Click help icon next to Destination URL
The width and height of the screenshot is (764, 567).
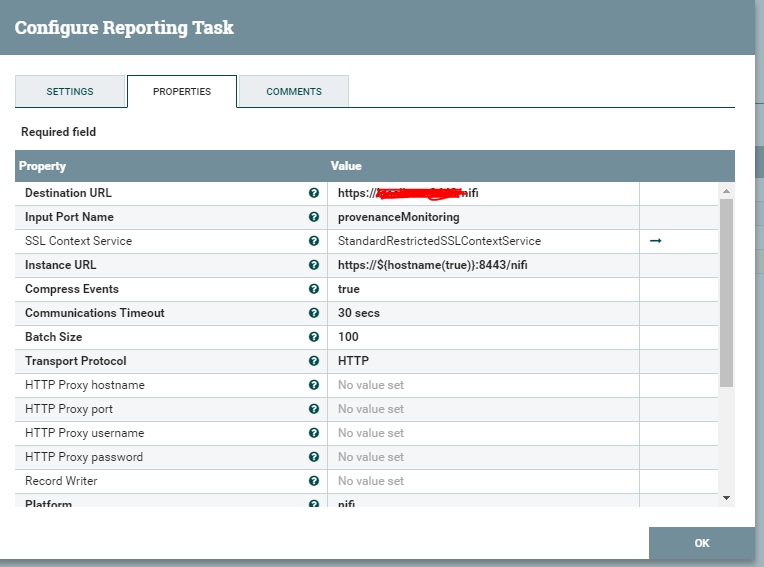click(x=314, y=193)
